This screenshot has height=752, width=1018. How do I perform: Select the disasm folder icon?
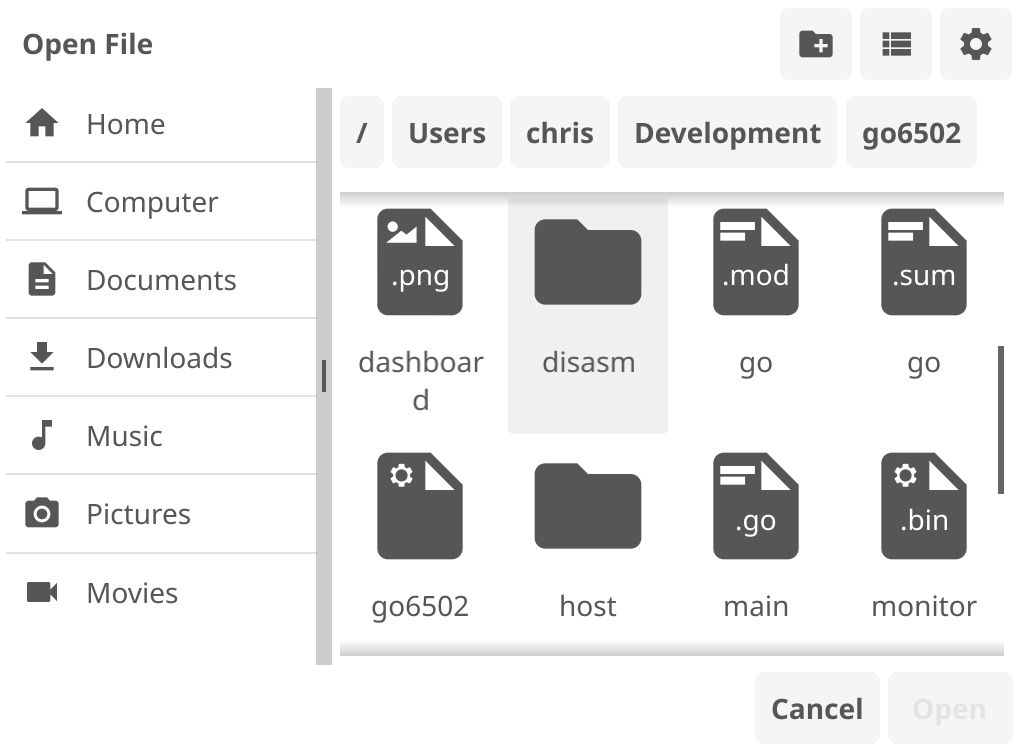point(588,262)
